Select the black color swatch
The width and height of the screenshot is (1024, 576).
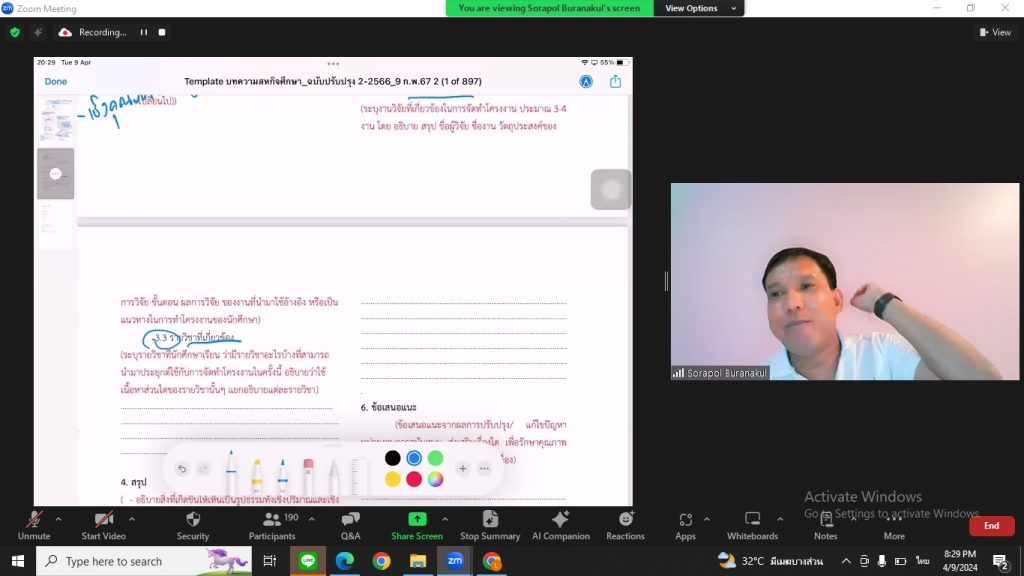(392, 458)
